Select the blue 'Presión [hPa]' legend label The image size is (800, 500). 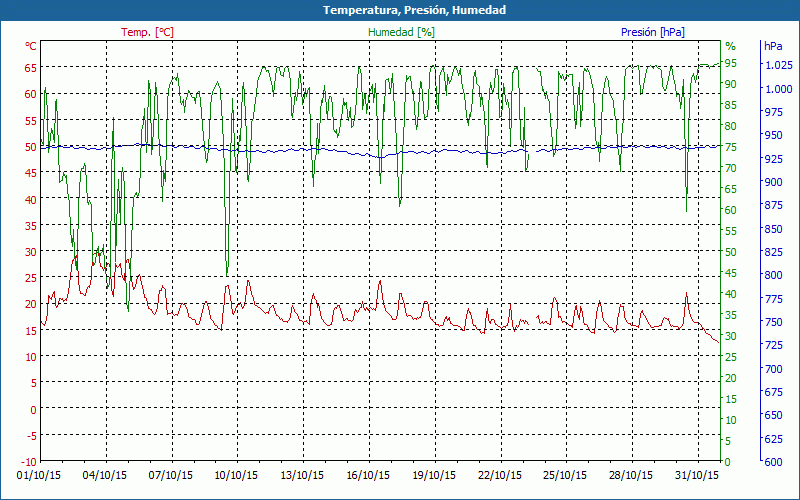[x=653, y=32]
